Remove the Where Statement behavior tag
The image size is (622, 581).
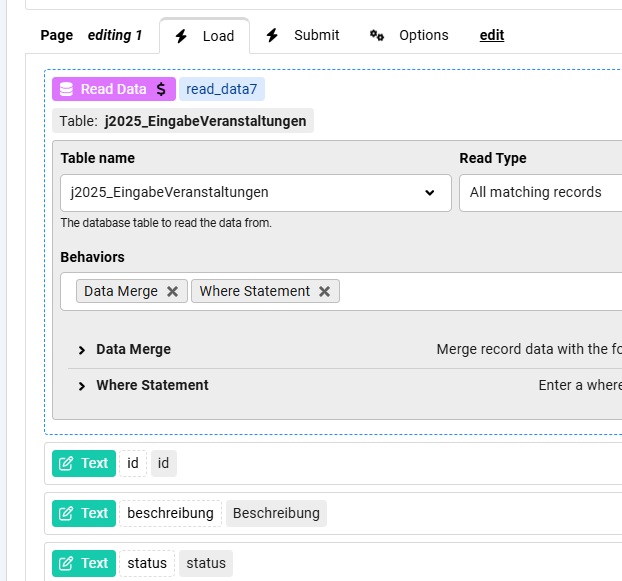tap(324, 291)
